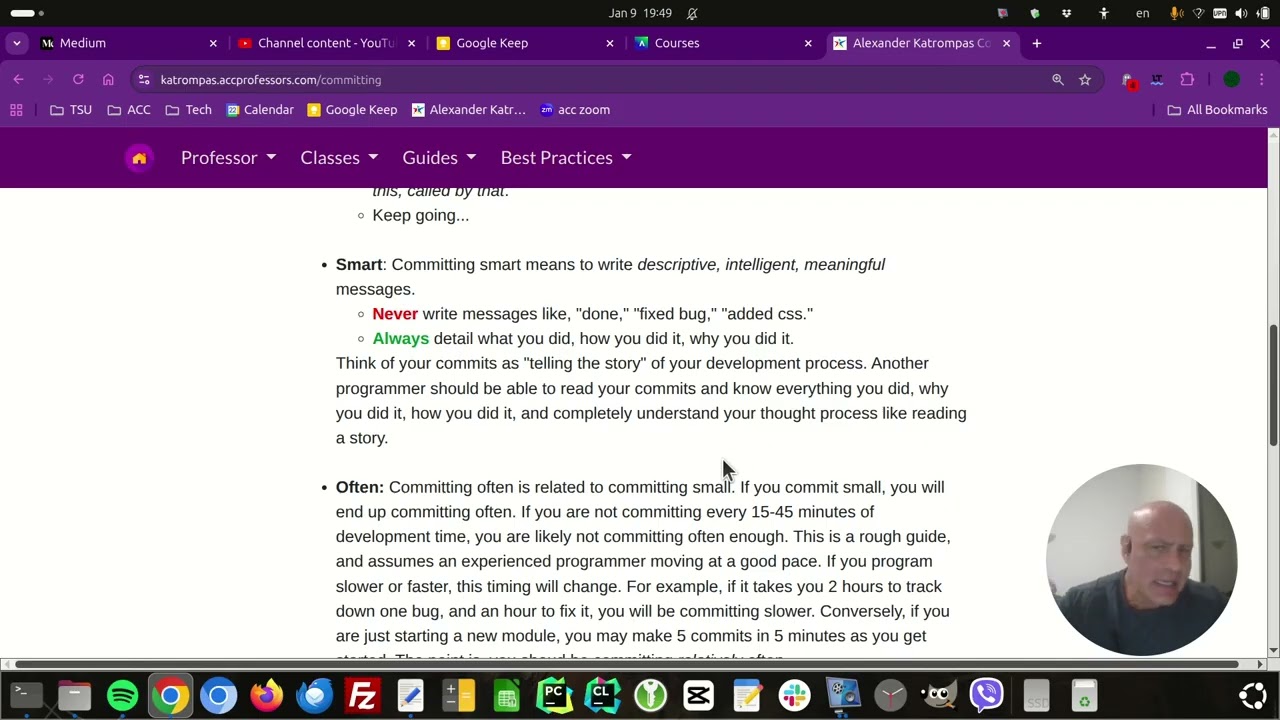The image size is (1280, 720).
Task: Open the acc zoom bookmark
Action: (x=575, y=110)
